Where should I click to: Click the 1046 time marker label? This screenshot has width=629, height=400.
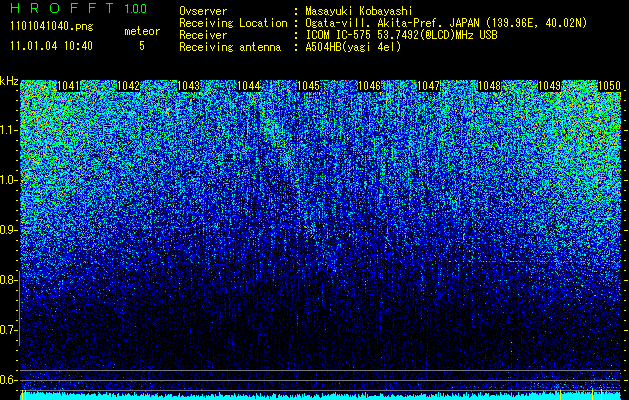click(x=369, y=86)
